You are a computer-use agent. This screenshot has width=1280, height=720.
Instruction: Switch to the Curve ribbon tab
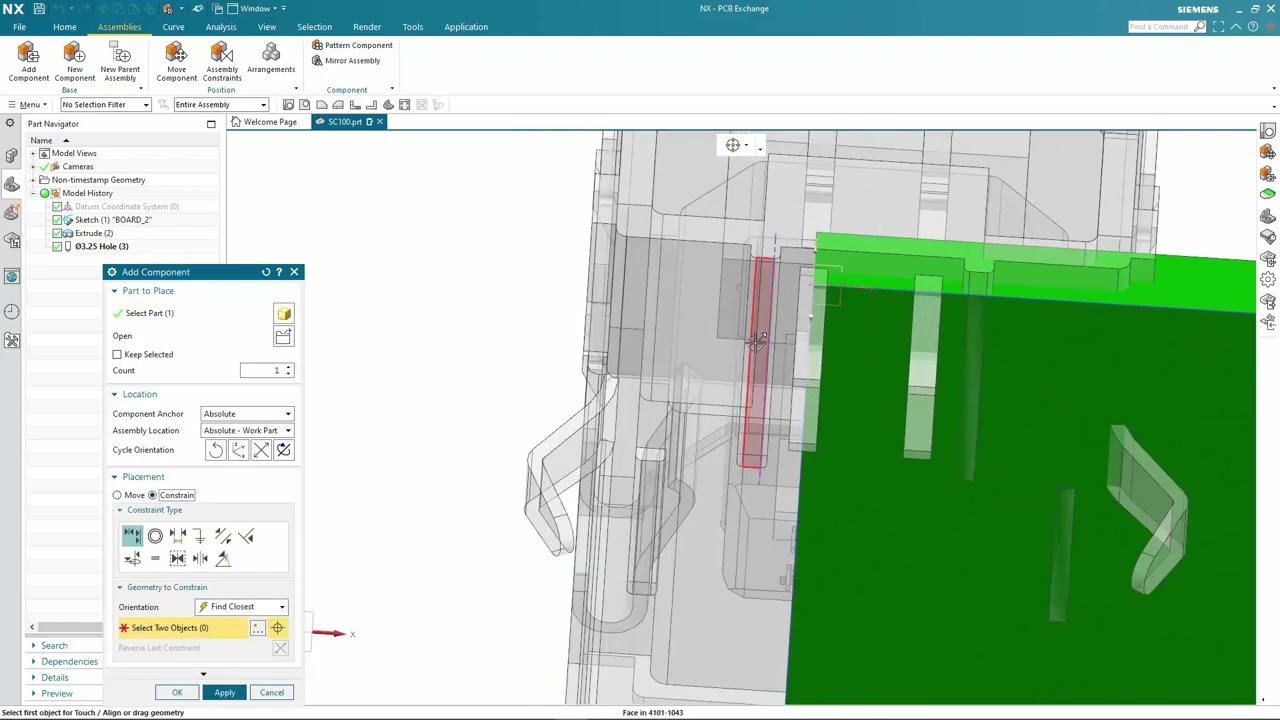(173, 27)
